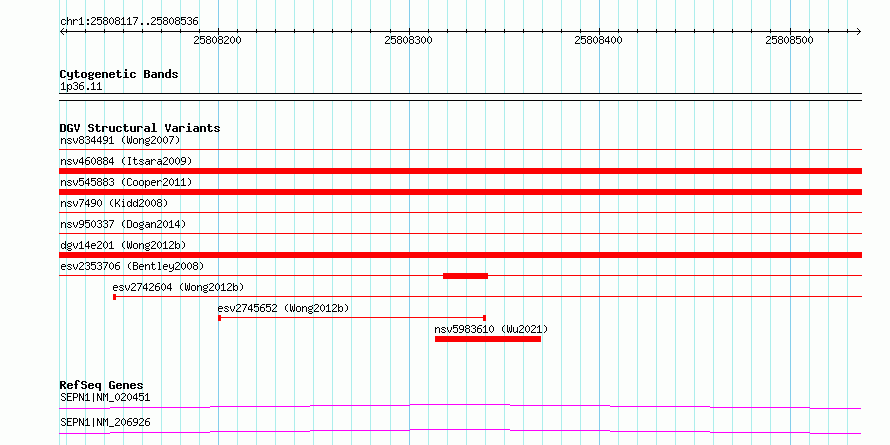The height and width of the screenshot is (445, 890).
Task: Click the esv2745652 variant line glyph
Action: [x=352, y=318]
